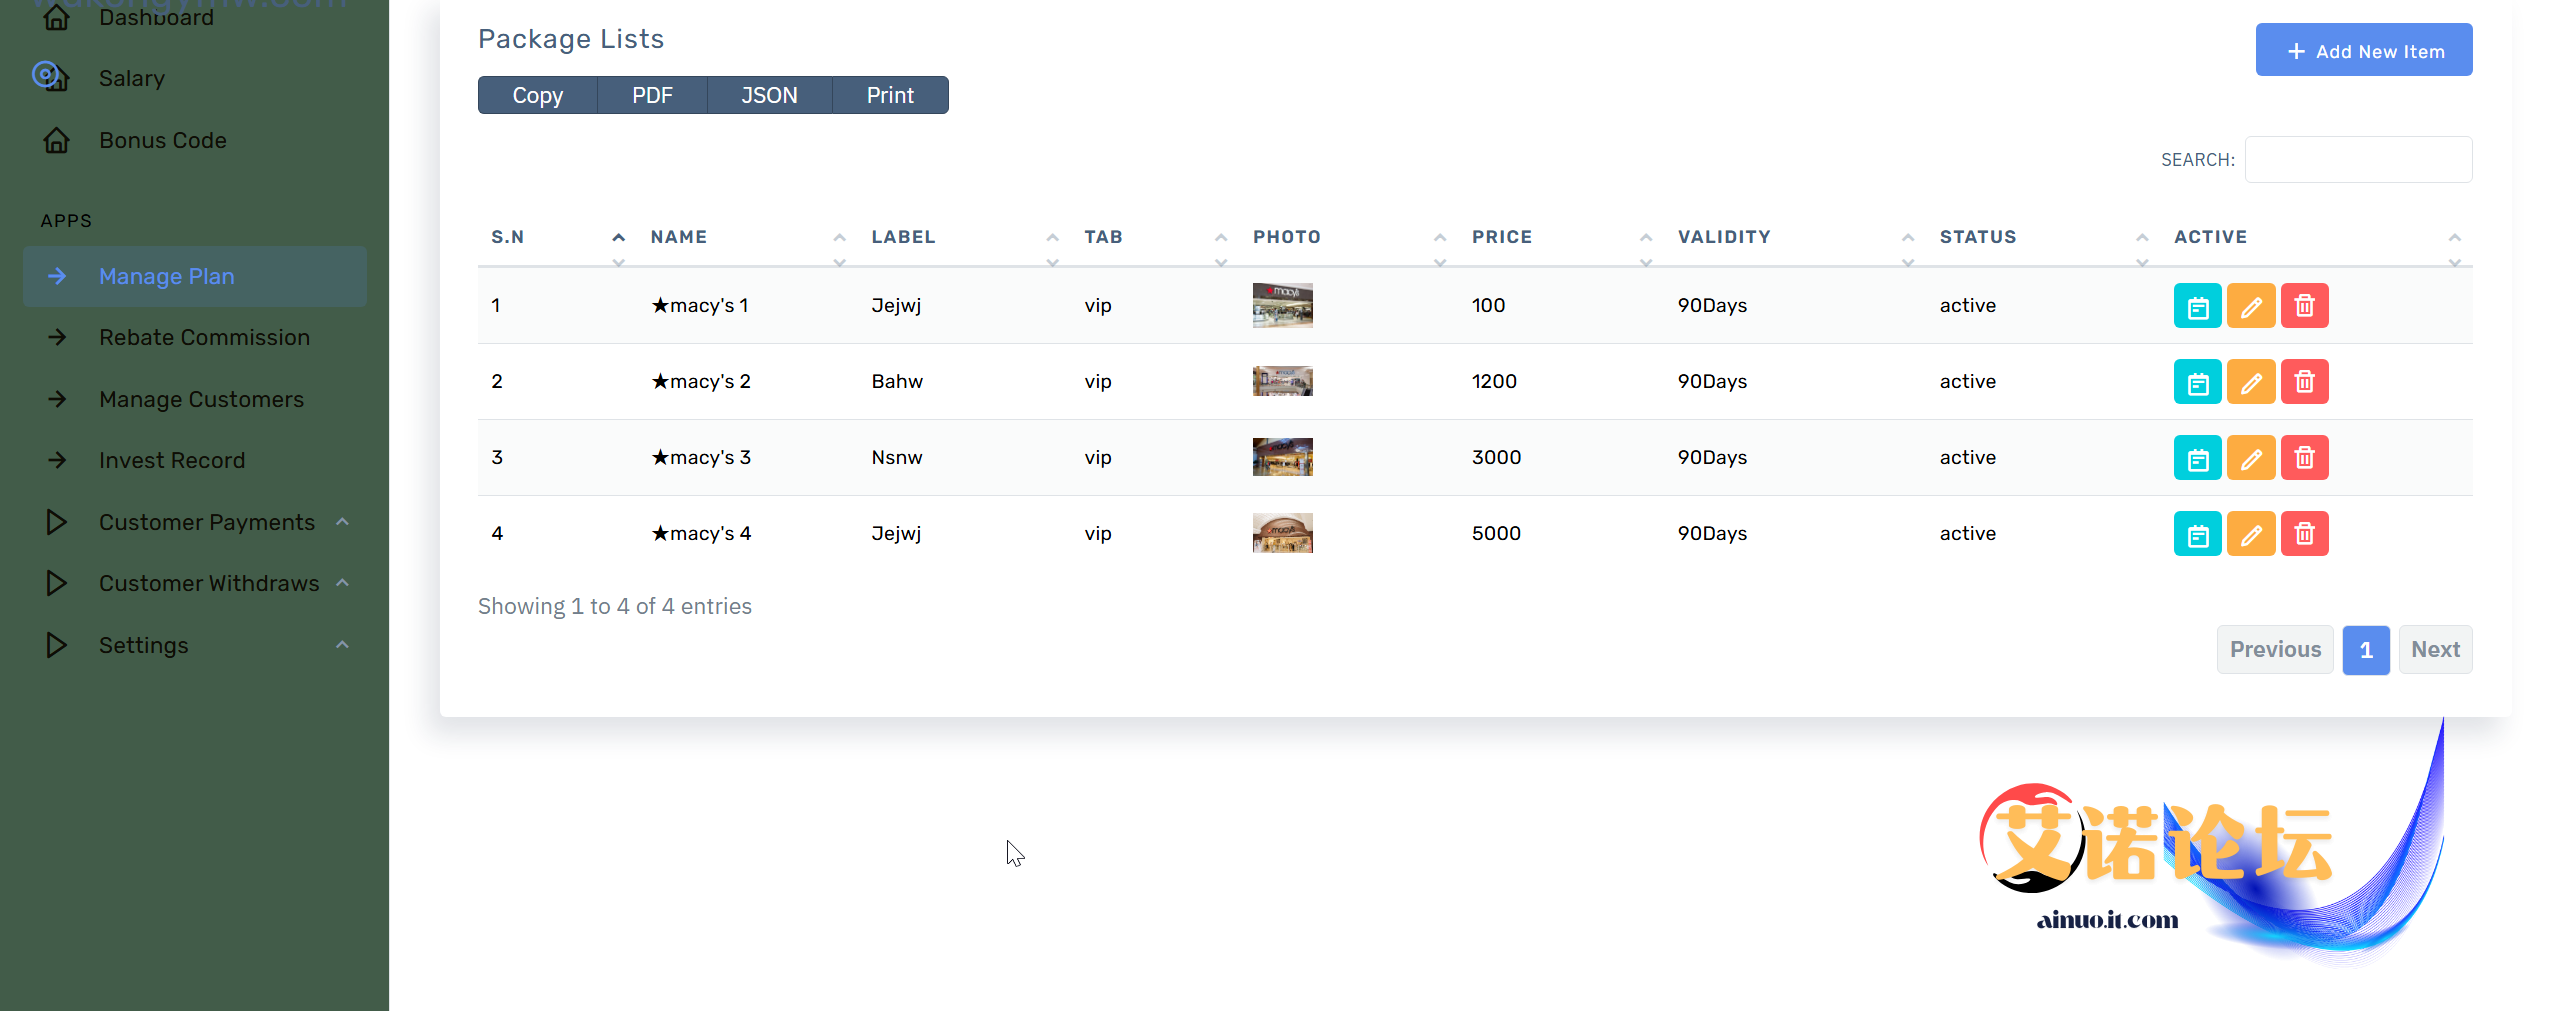Screen dimensions: 2560x1011
Task: Click the trash icon in macy's 1 row
Action: (2304, 306)
